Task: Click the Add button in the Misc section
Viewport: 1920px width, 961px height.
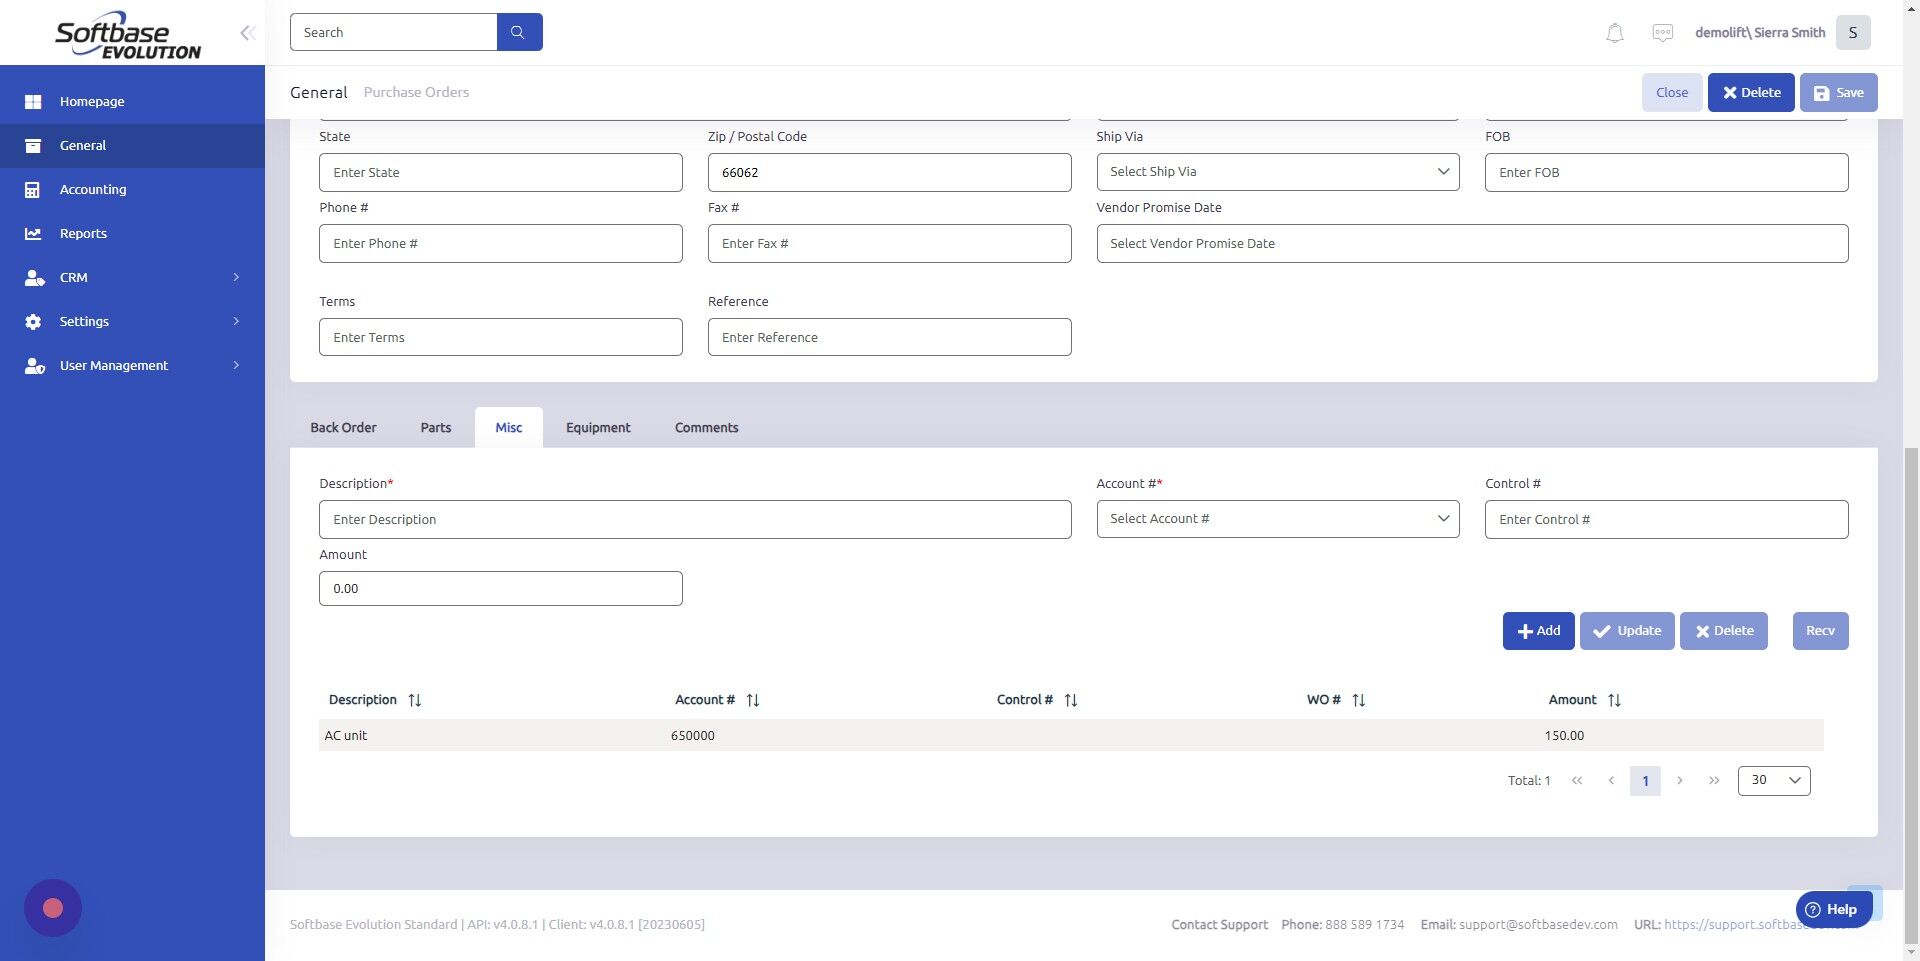Action: [x=1537, y=630]
